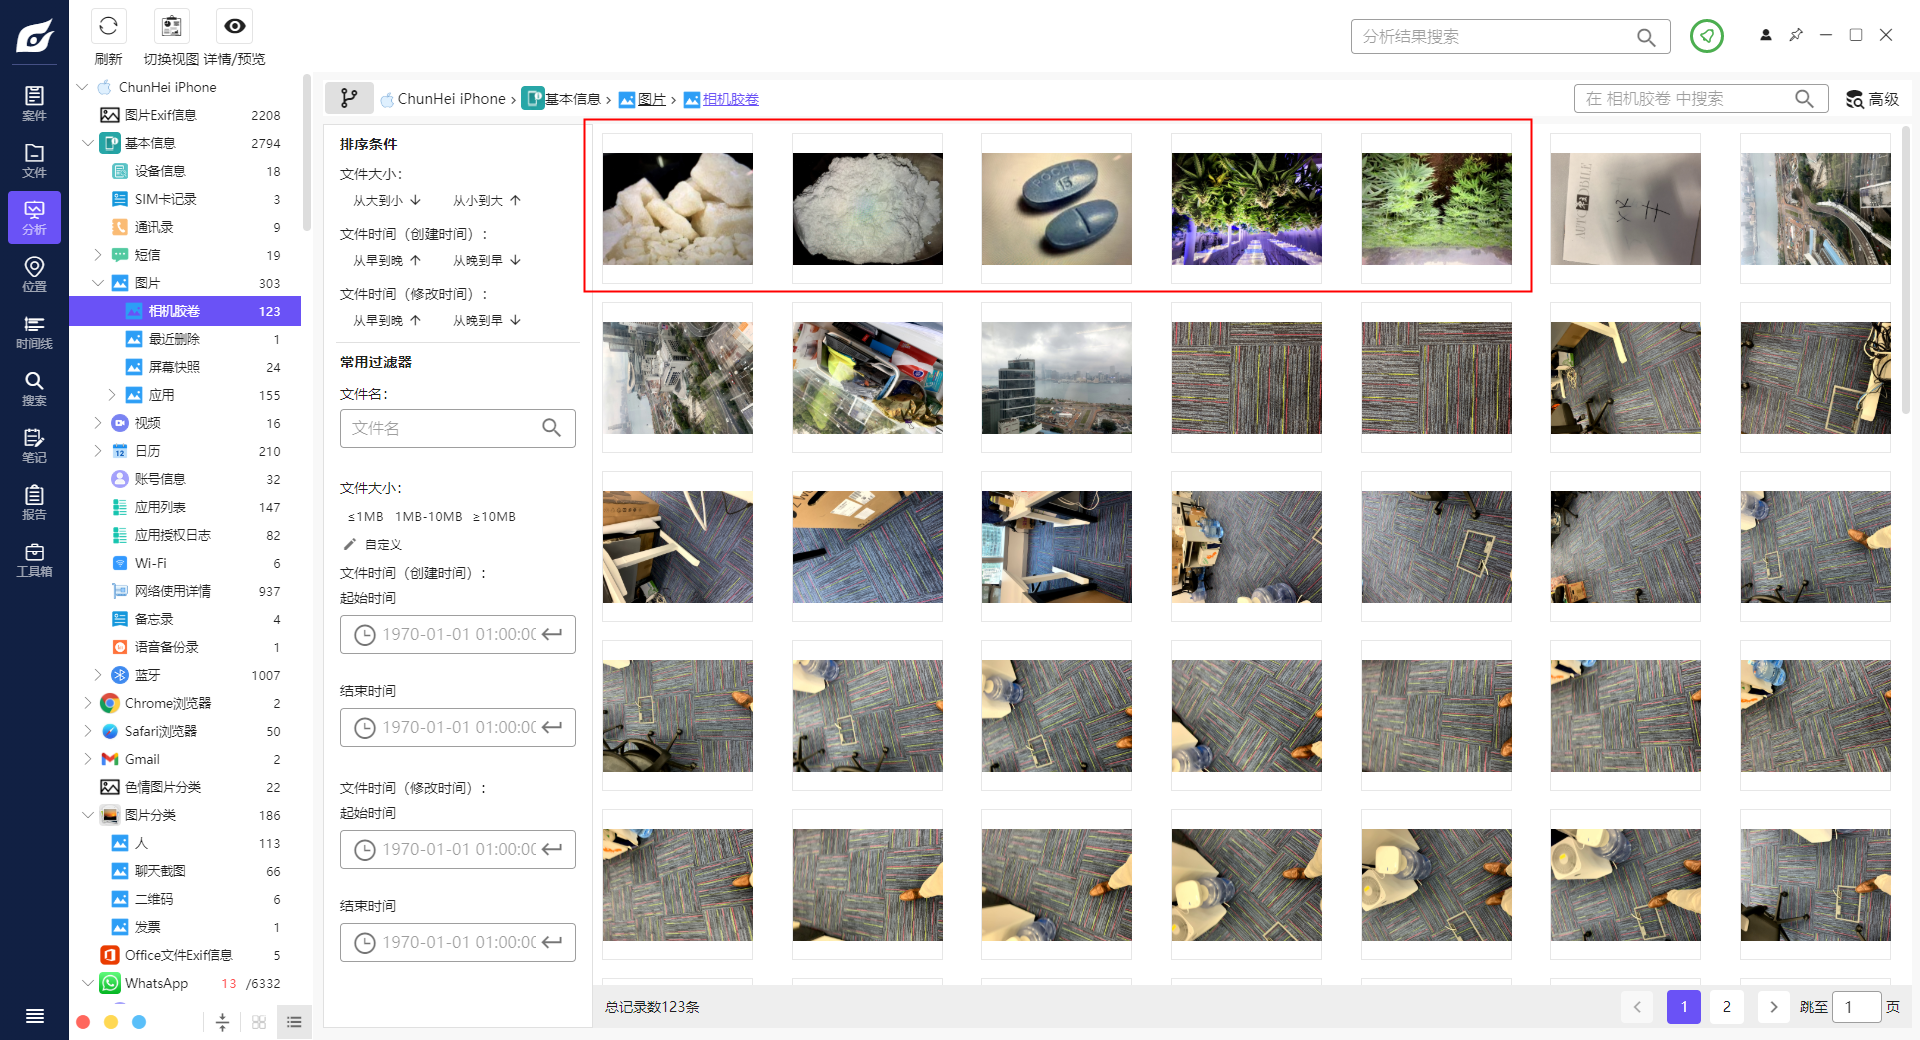
Task: Collapse the 图片 tree node
Action: (98, 283)
